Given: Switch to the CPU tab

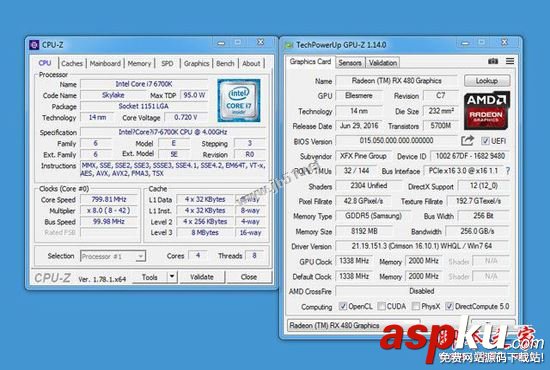Looking at the screenshot, I should 45,63.
